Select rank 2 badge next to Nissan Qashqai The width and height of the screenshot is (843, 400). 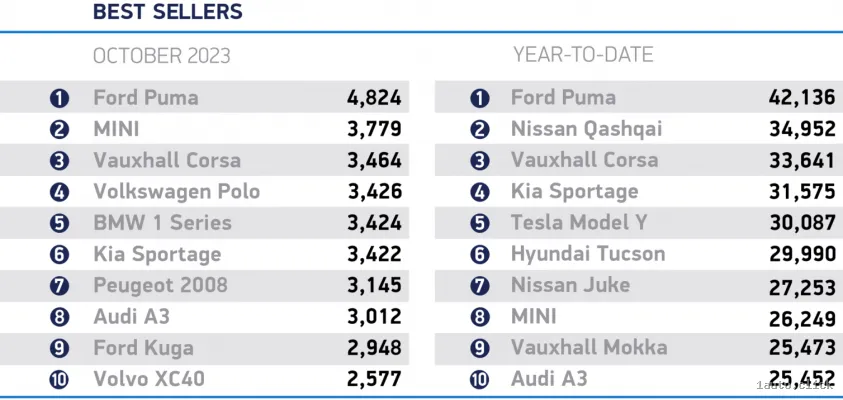pos(480,129)
